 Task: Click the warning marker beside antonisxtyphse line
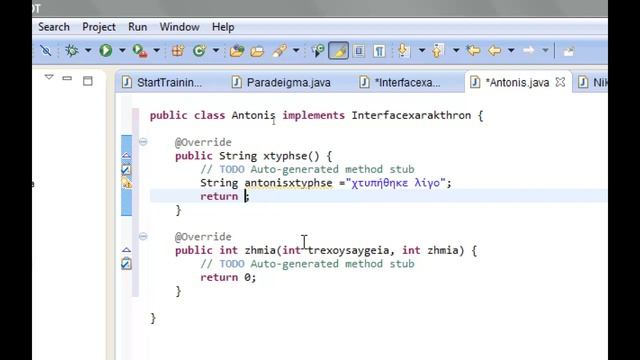[x=126, y=183]
